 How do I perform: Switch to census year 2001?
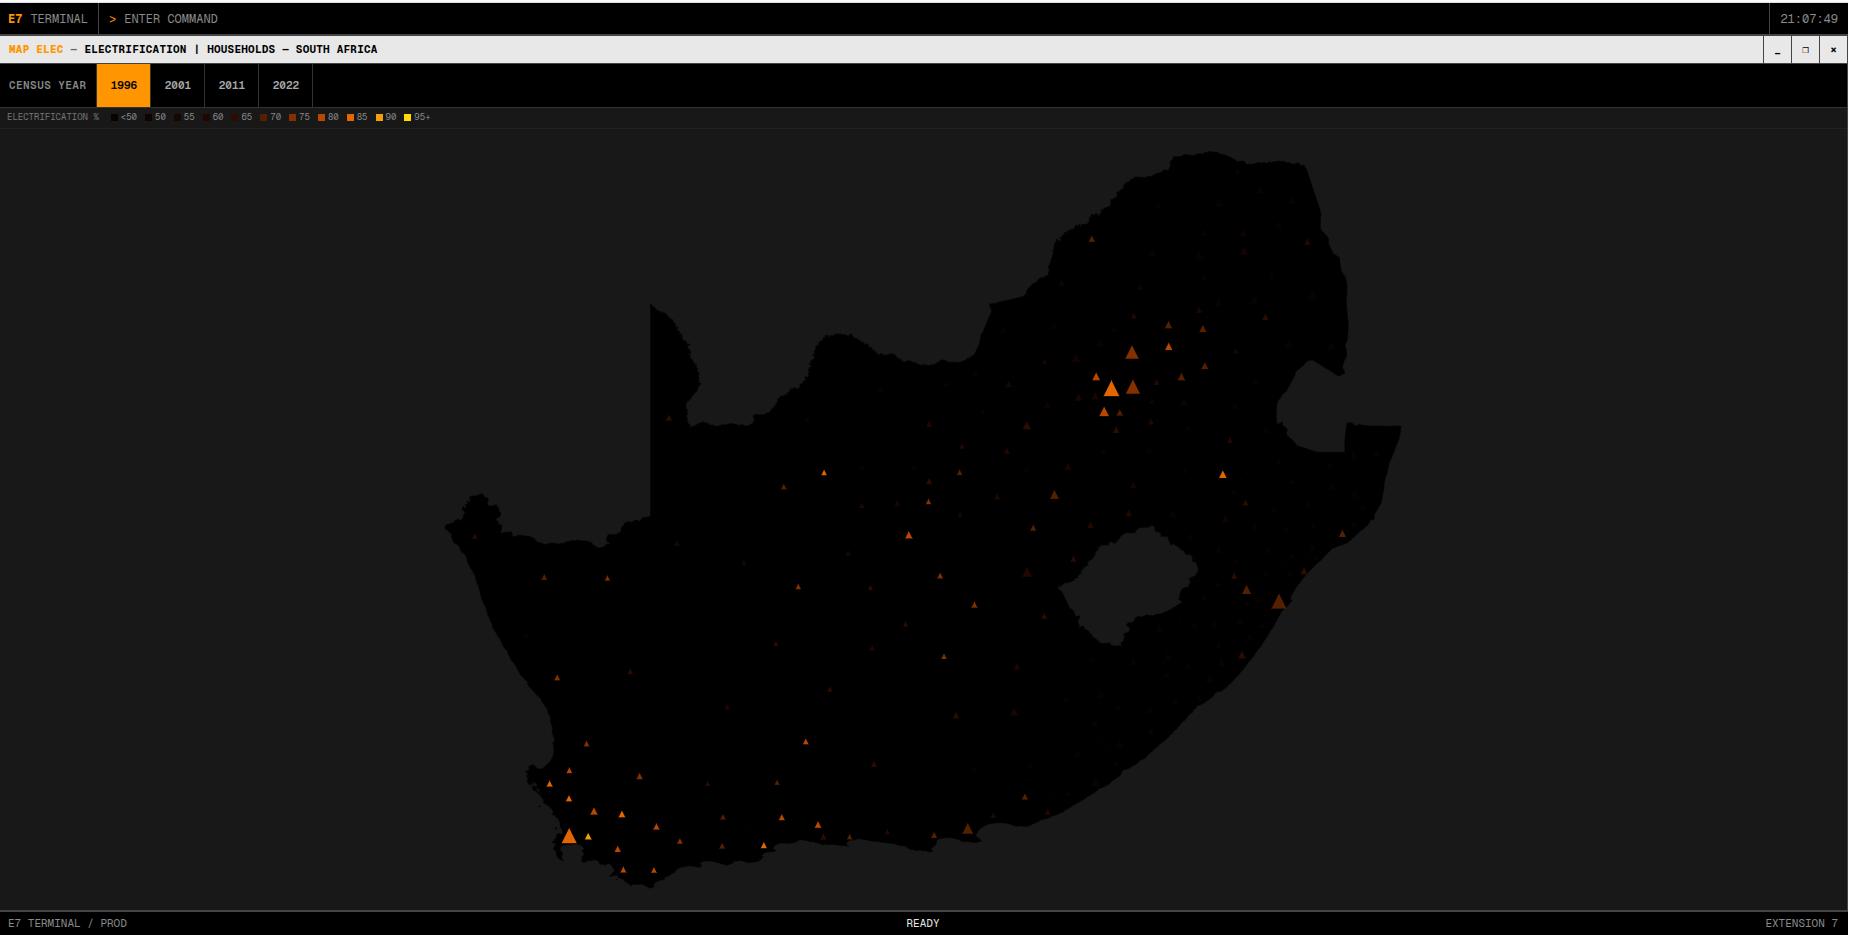[x=178, y=85]
